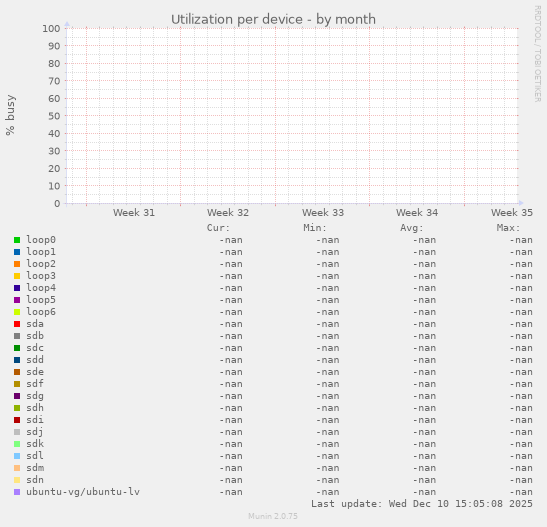Select the sdb legend label
The width and height of the screenshot is (547, 527).
(x=35, y=336)
